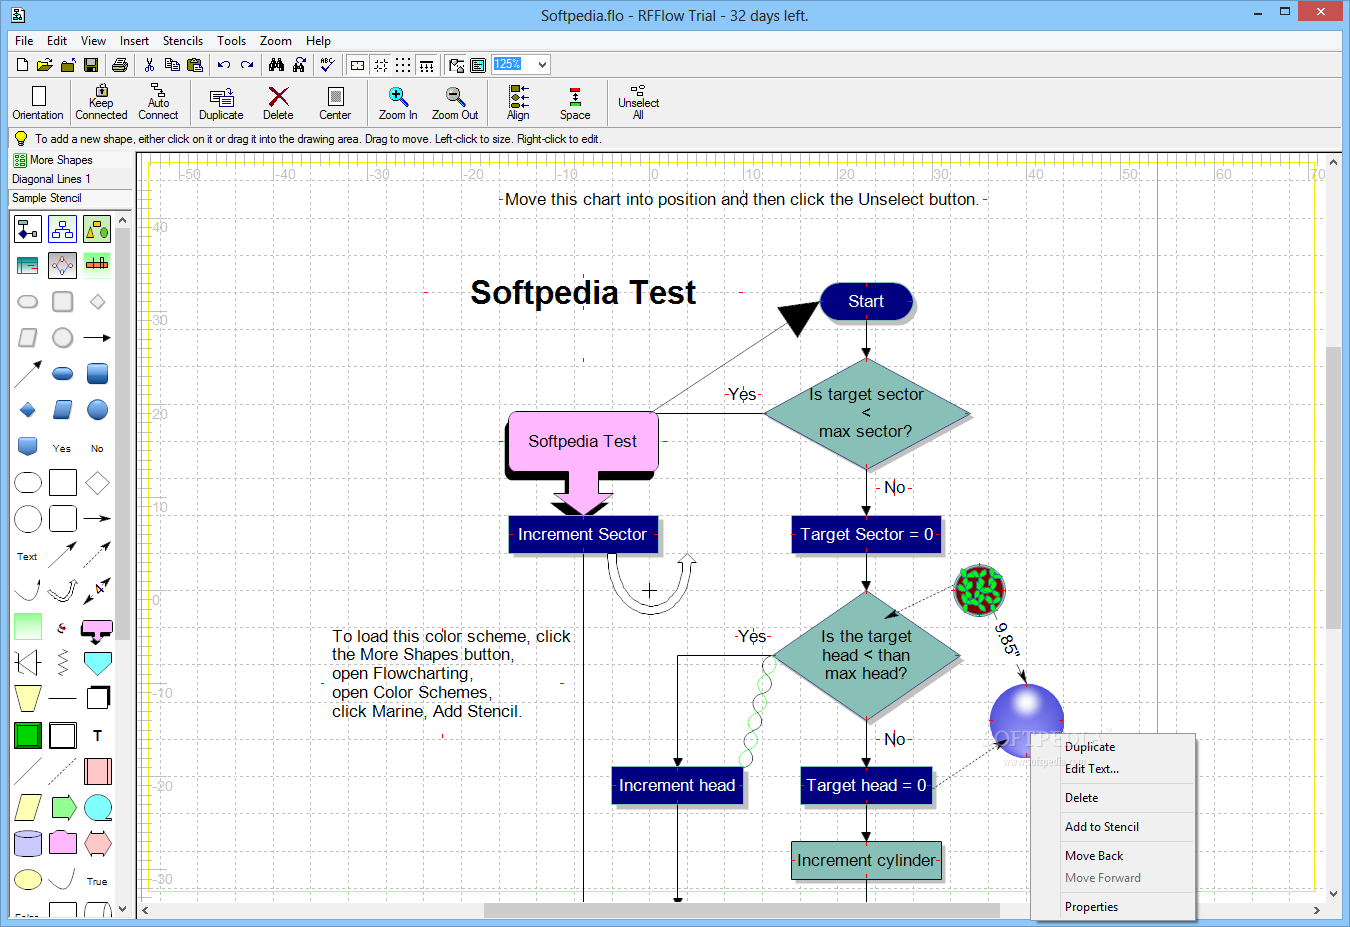Toggle Keep Connected mode

[x=101, y=103]
